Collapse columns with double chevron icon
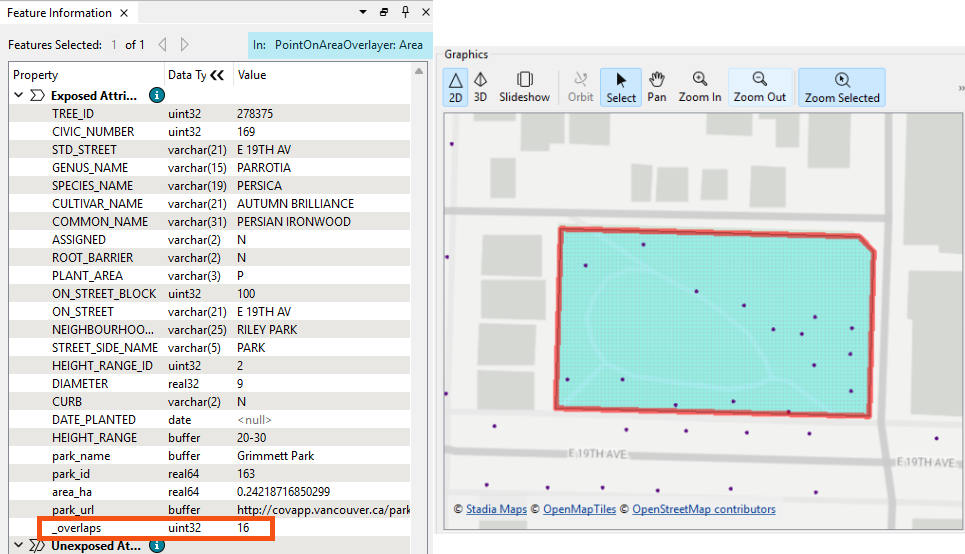Viewport: 965px width, 554px height. (217, 75)
